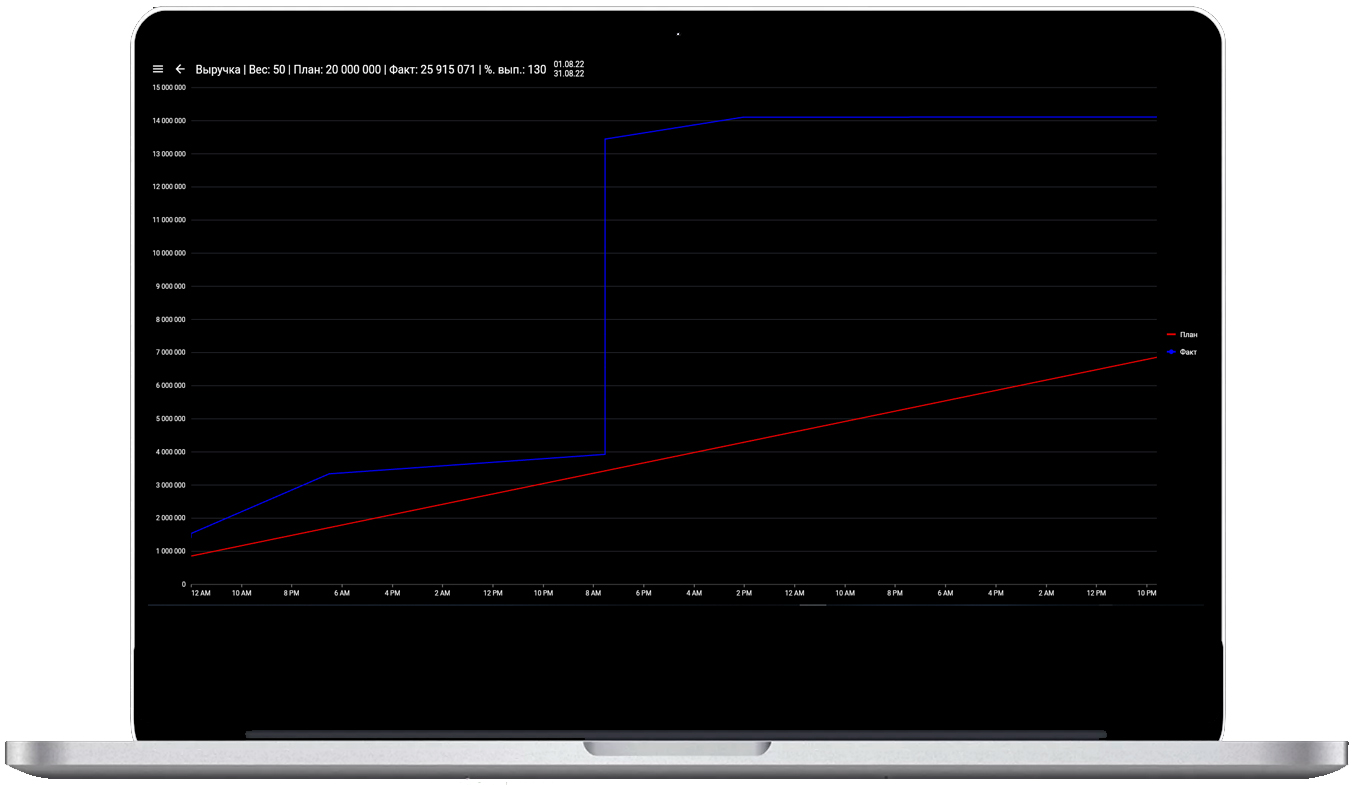This screenshot has height=785, width=1352.
Task: Open the 01.08.22–31.08.22 date range
Action: click(568, 69)
